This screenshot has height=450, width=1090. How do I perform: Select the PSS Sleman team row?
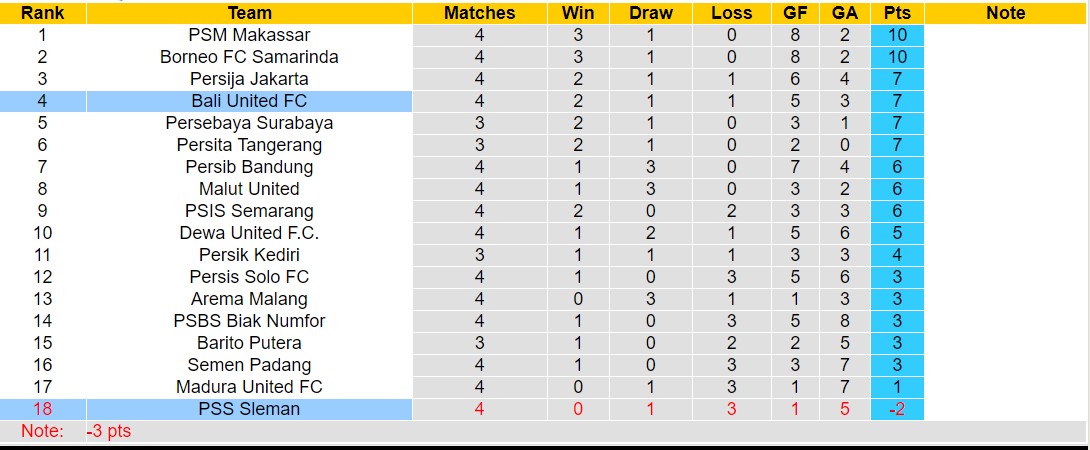click(x=249, y=409)
